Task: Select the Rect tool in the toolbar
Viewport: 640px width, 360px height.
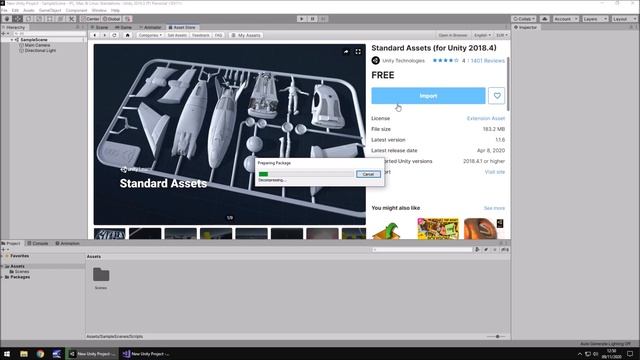Action: click(x=50, y=19)
